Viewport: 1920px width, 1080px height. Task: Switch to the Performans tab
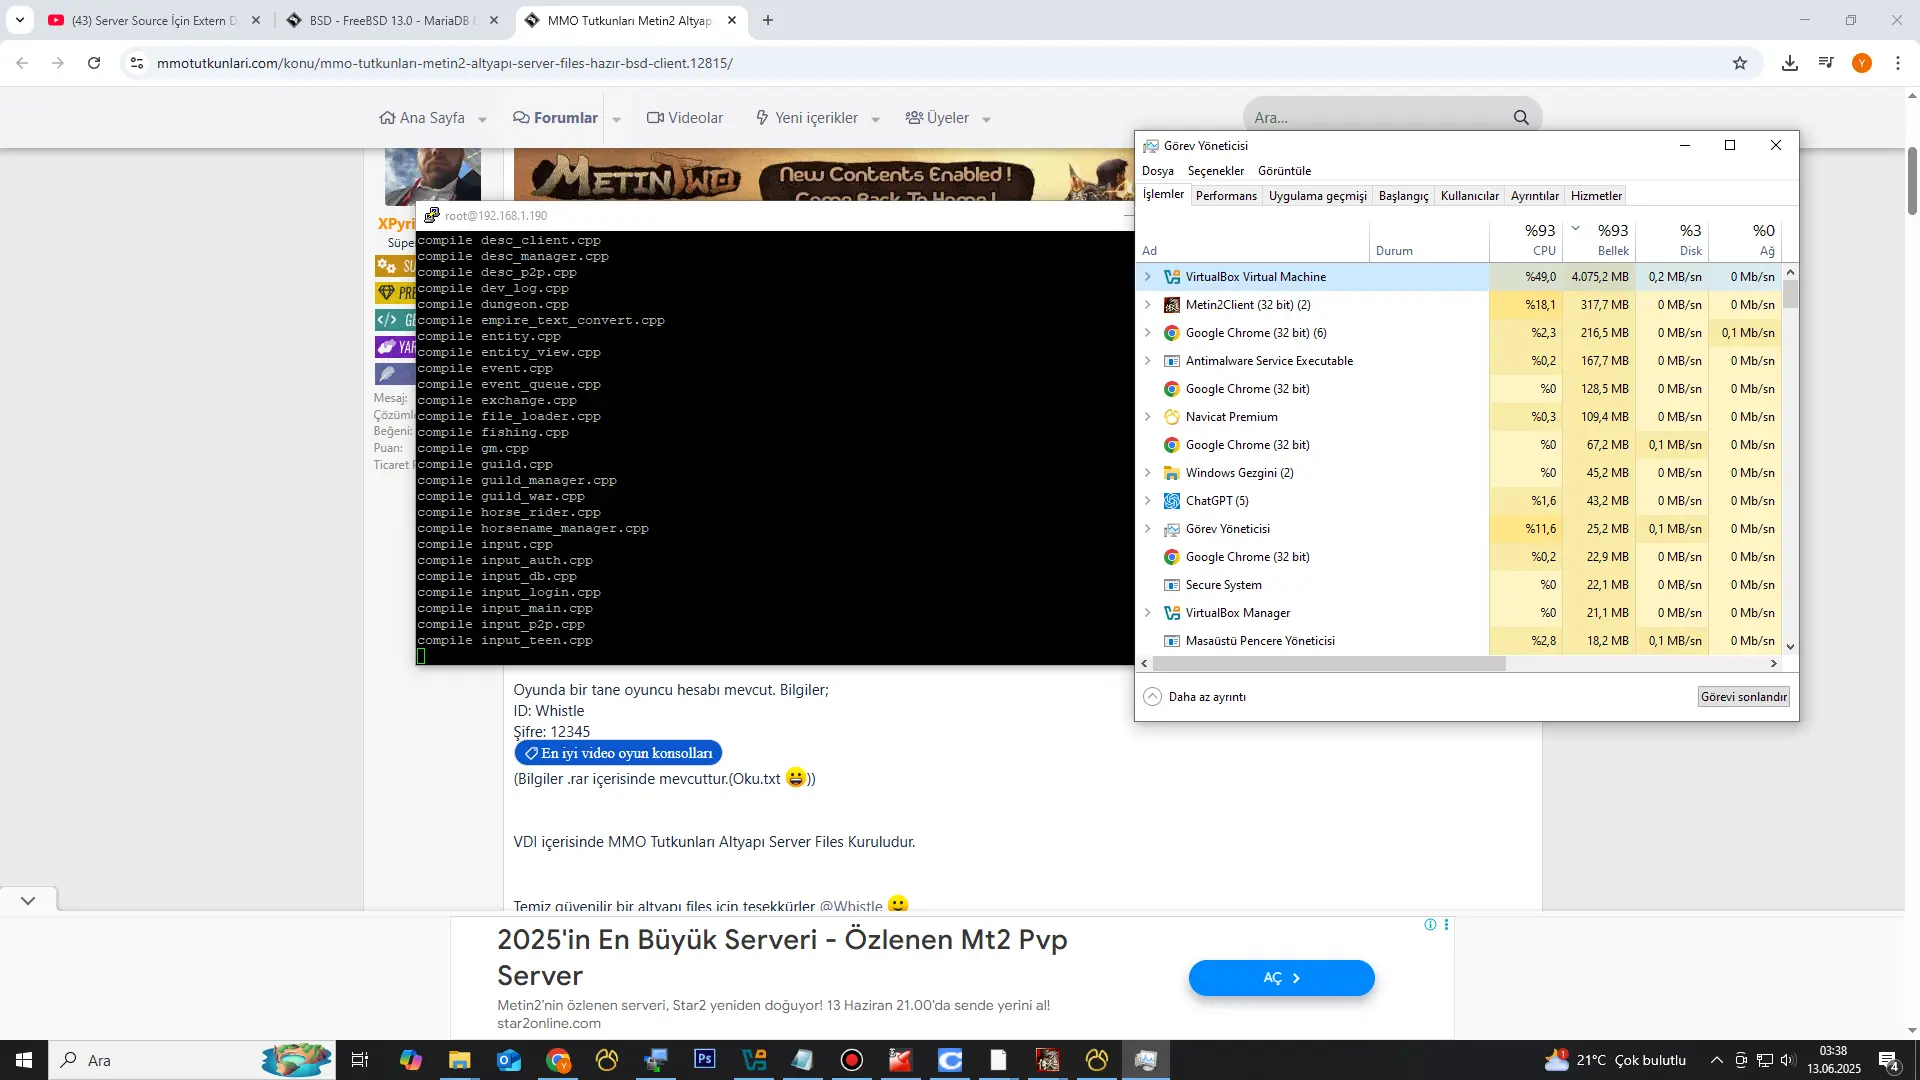point(1226,196)
